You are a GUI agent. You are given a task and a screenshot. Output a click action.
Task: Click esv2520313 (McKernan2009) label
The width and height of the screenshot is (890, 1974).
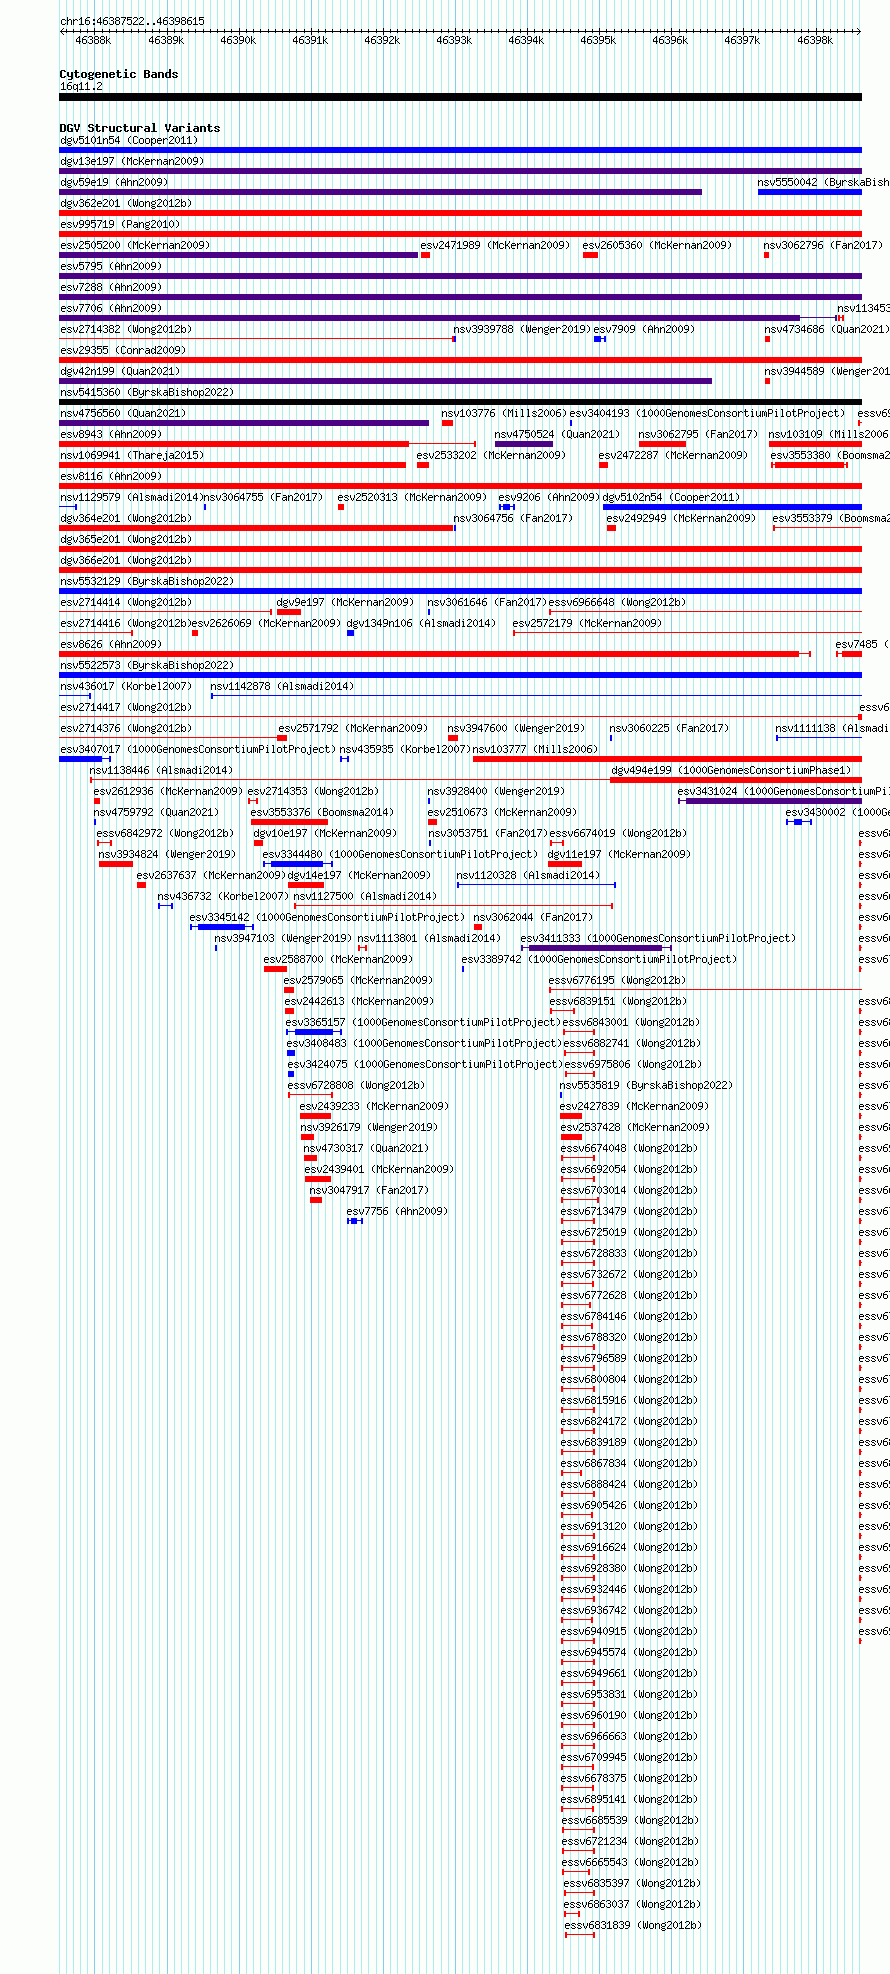[412, 497]
